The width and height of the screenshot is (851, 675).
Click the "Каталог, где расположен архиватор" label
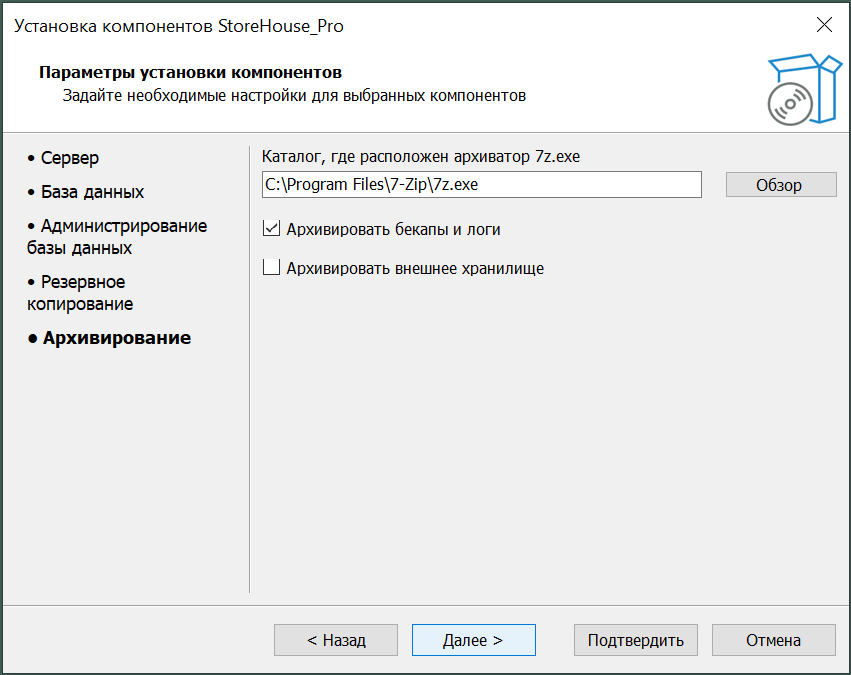coord(420,157)
